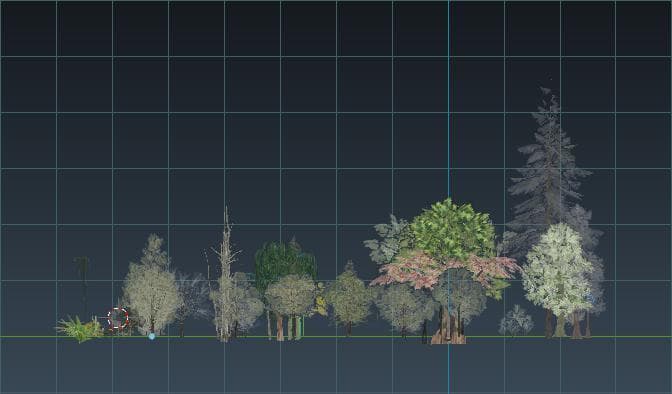Select the green fern plant at far left
The image size is (672, 394).
[x=79, y=329]
